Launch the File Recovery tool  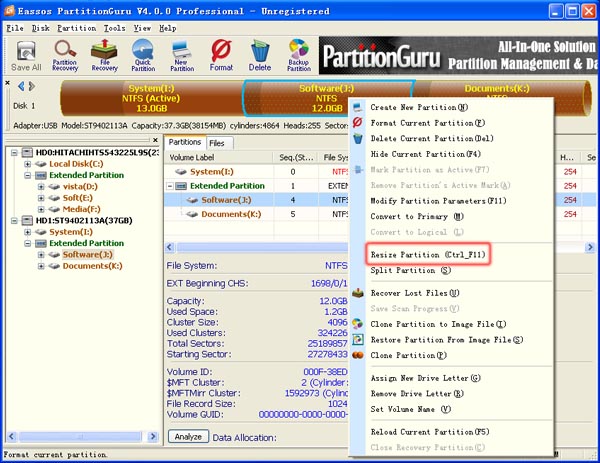click(104, 56)
